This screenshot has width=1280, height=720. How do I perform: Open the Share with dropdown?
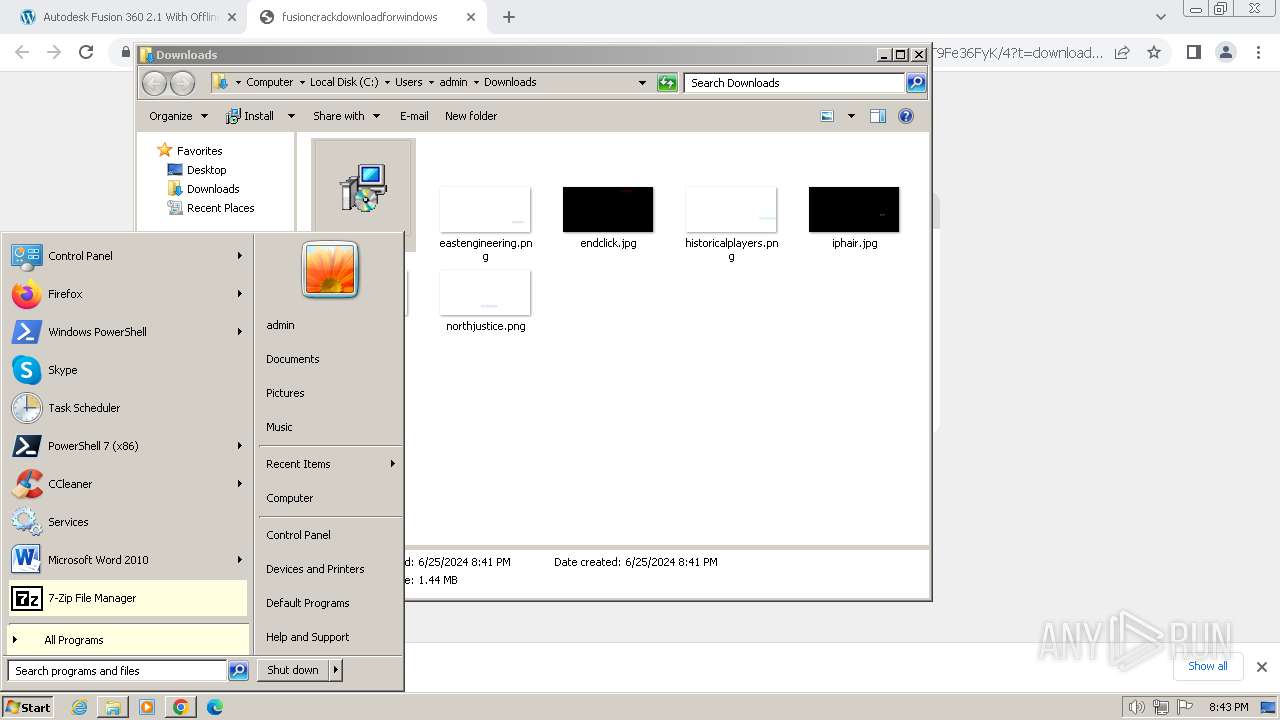pyautogui.click(x=346, y=116)
